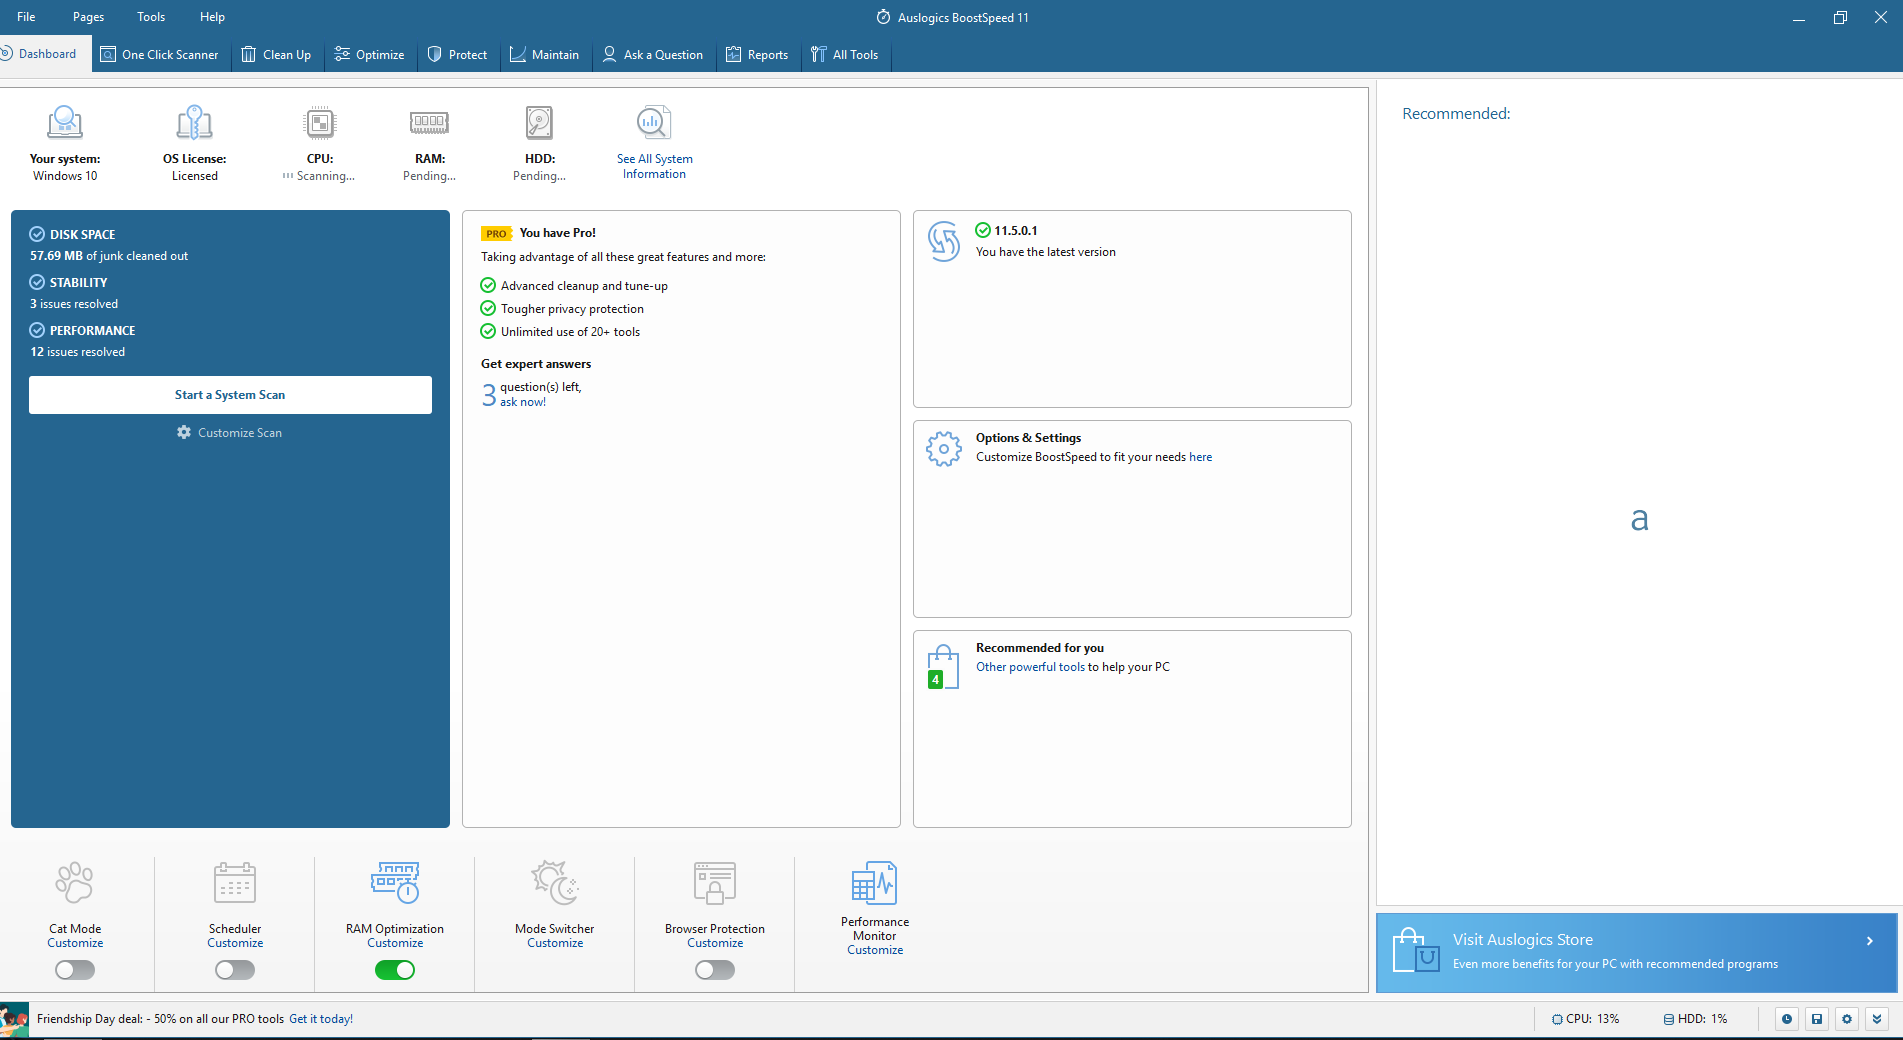This screenshot has width=1903, height=1040.
Task: Open See All System Information link
Action: (x=655, y=166)
